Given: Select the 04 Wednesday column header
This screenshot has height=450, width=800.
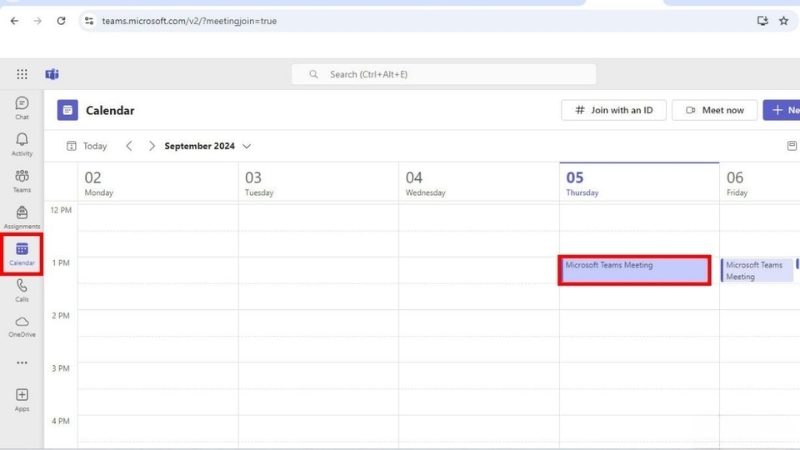Looking at the screenshot, I should [x=479, y=183].
